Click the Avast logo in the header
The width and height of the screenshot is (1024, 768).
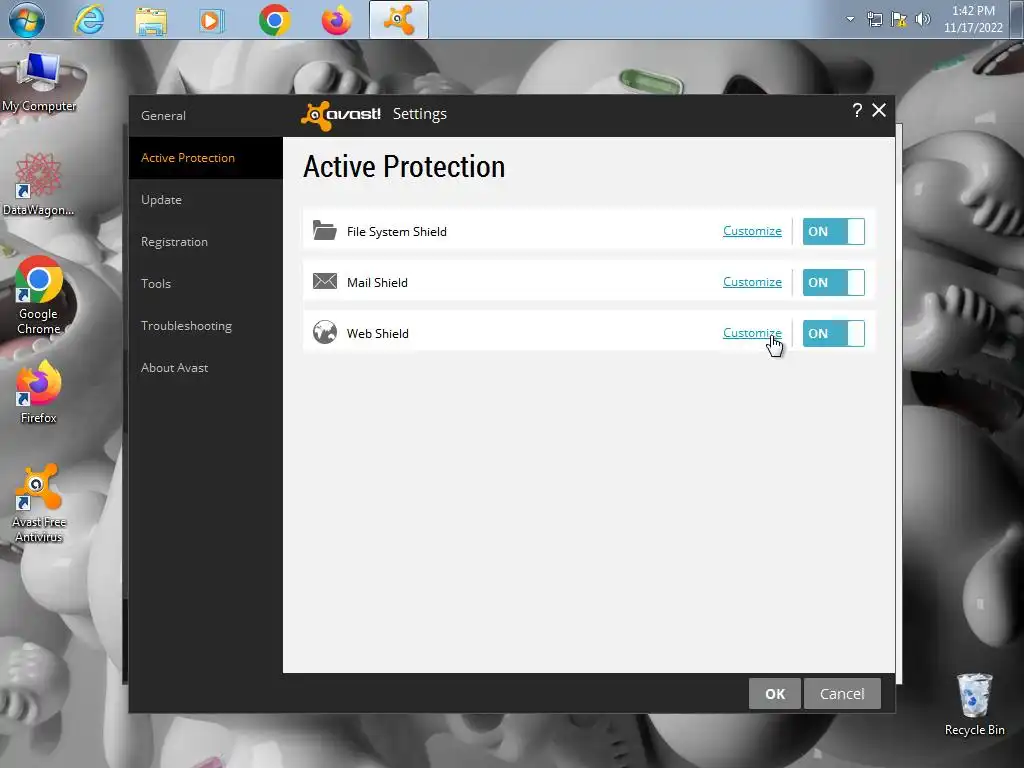pos(341,115)
